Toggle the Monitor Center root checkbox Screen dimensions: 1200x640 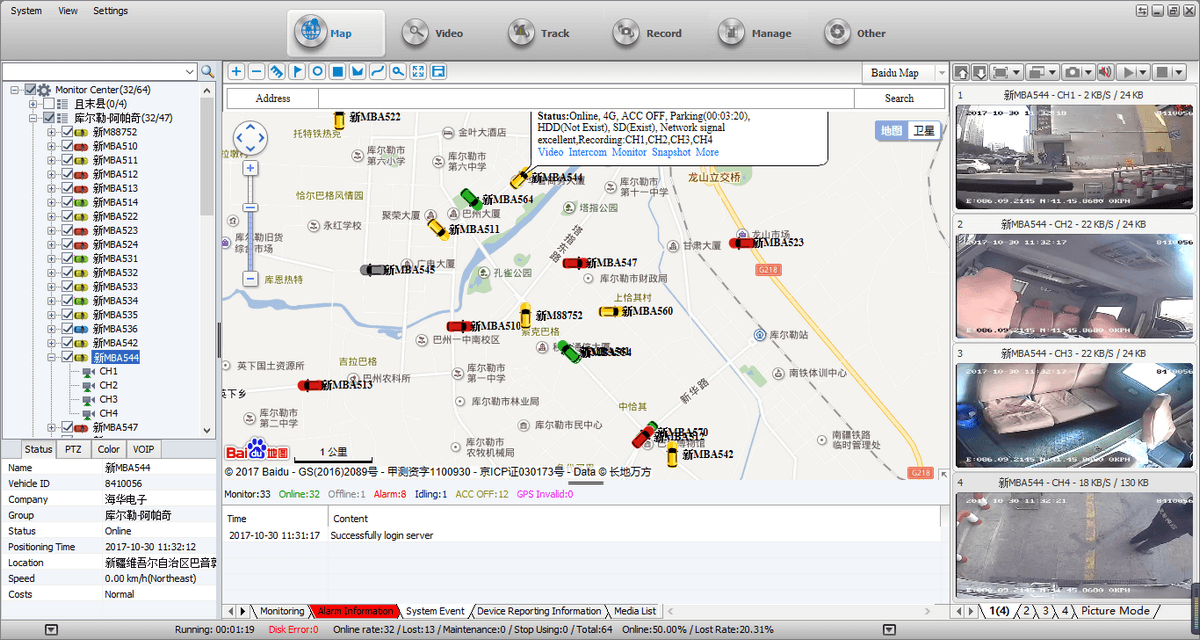31,90
